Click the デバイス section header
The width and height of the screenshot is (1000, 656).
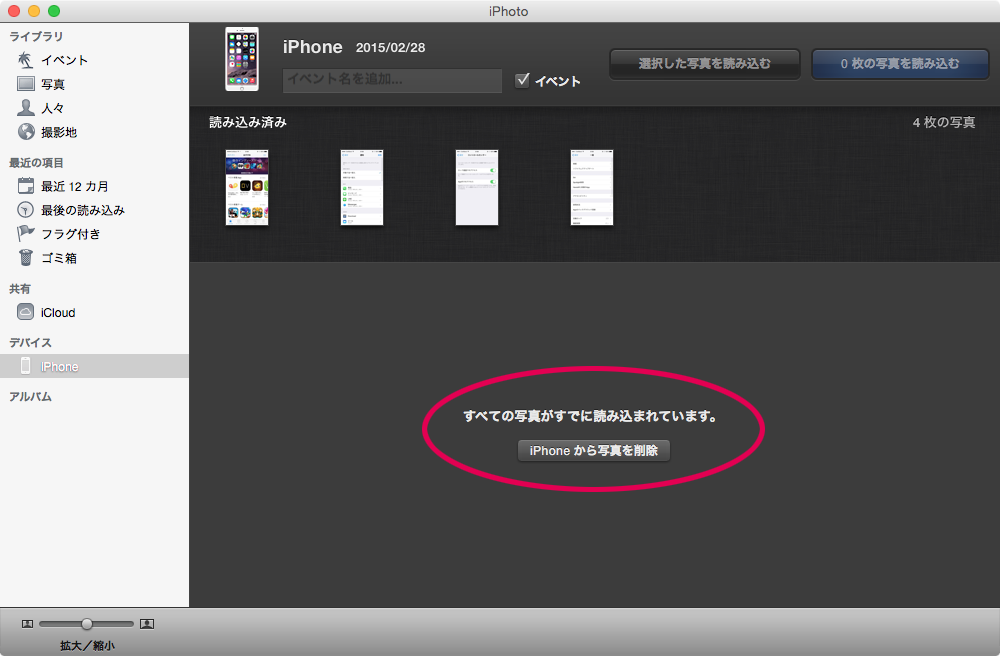[x=30, y=342]
